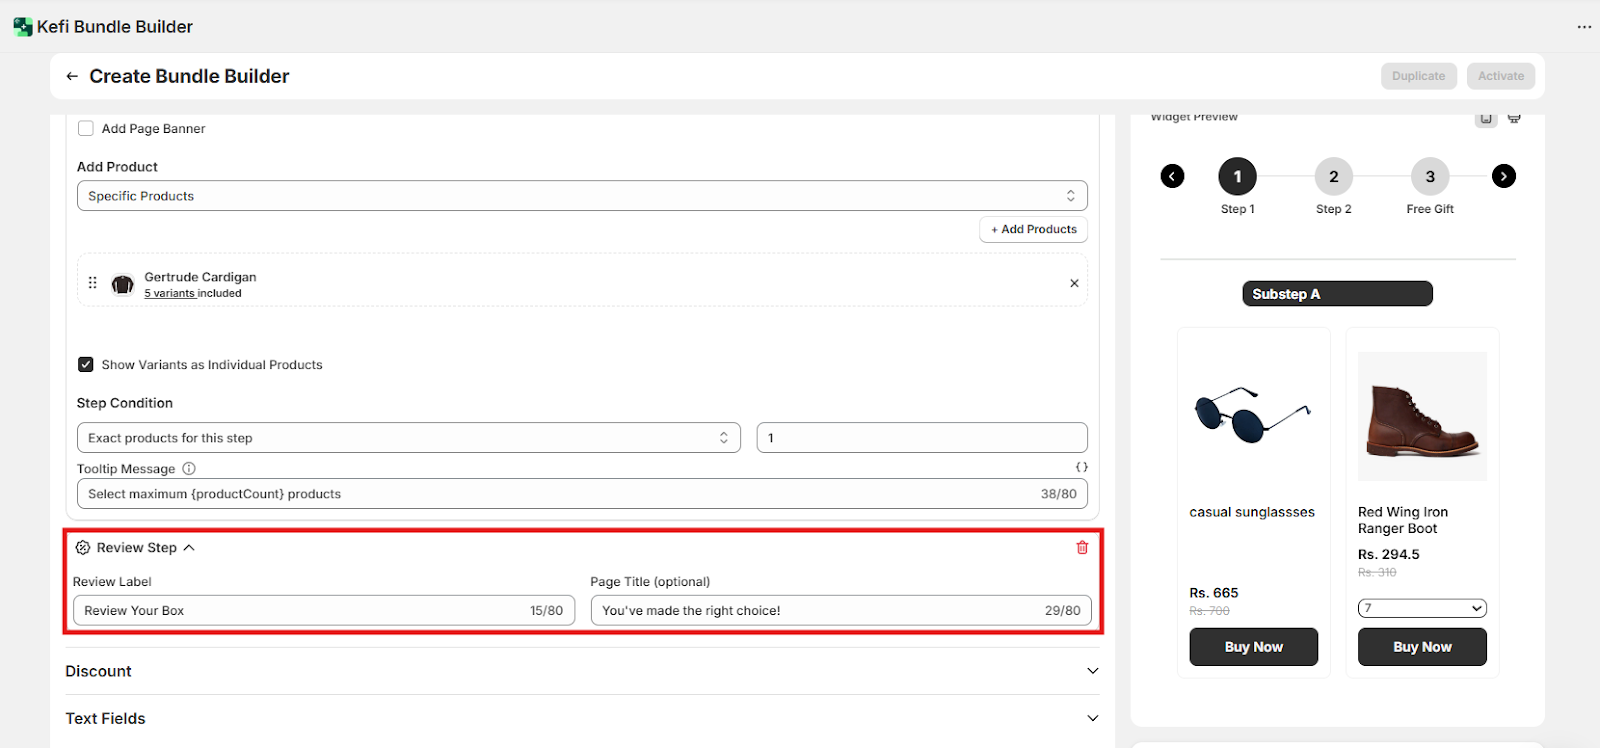Uncheck Show Variants as Individual Products
Image resolution: width=1600 pixels, height=748 pixels.
pos(86,365)
